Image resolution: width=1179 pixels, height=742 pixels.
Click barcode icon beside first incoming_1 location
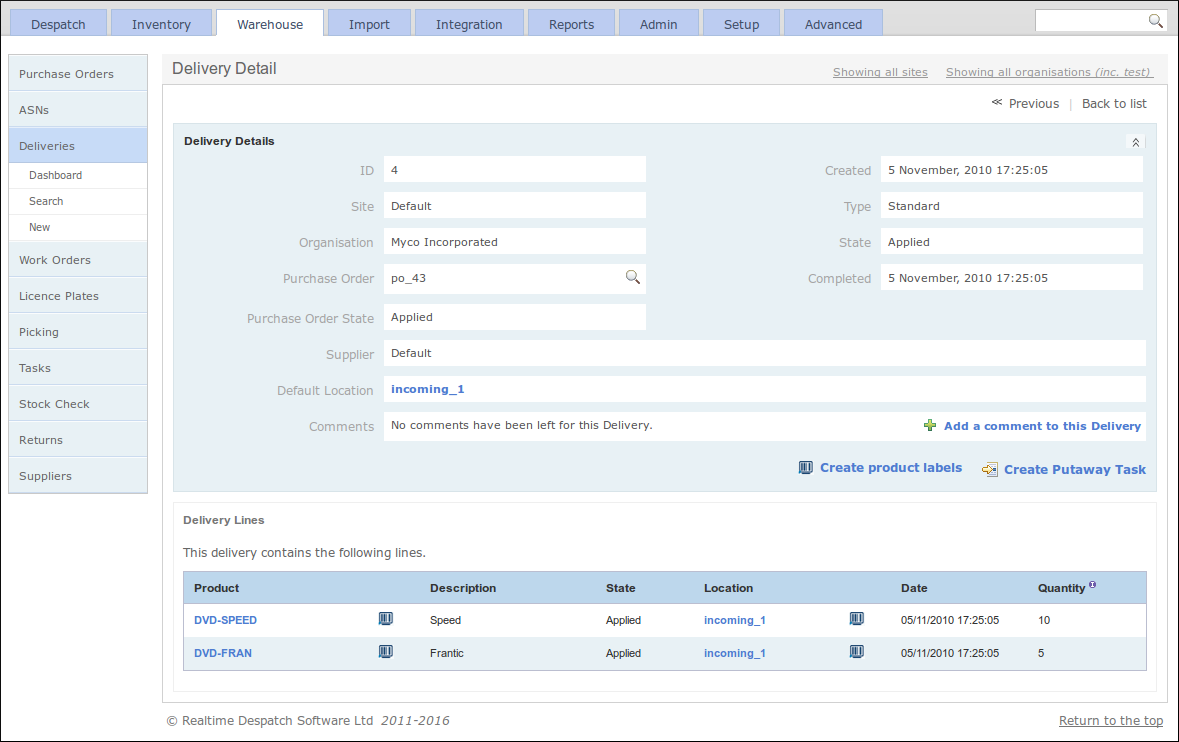click(x=856, y=619)
